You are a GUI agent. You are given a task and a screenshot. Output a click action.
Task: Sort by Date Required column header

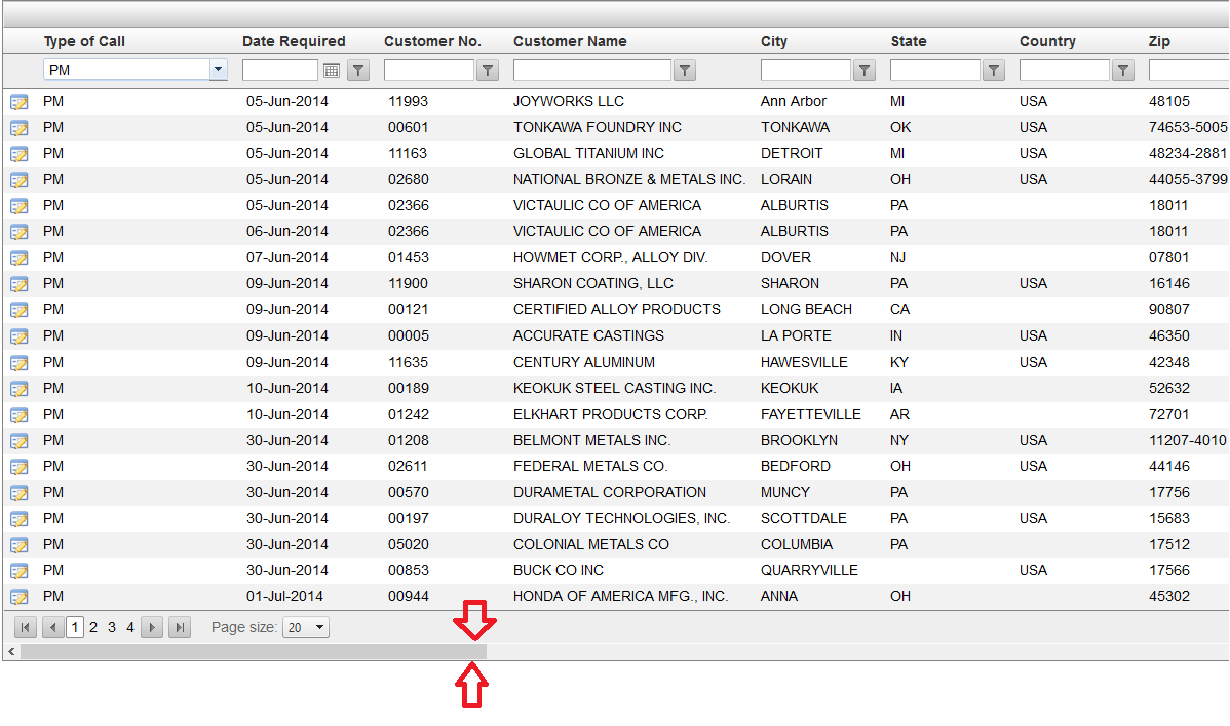pyautogui.click(x=294, y=41)
